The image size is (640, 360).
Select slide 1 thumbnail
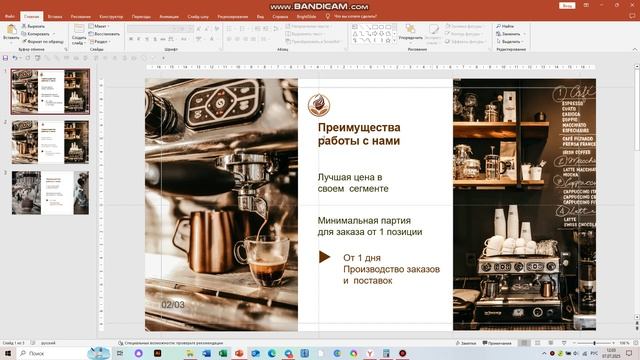point(50,91)
